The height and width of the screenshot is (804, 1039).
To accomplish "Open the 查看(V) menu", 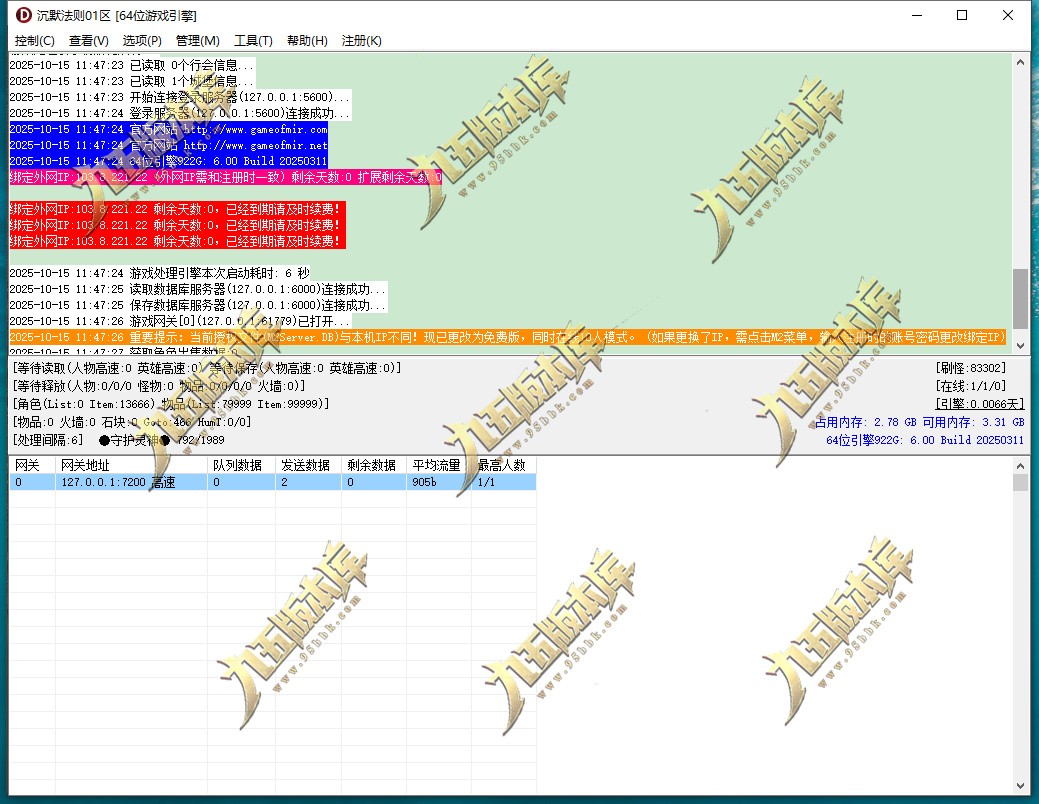I will pos(89,40).
